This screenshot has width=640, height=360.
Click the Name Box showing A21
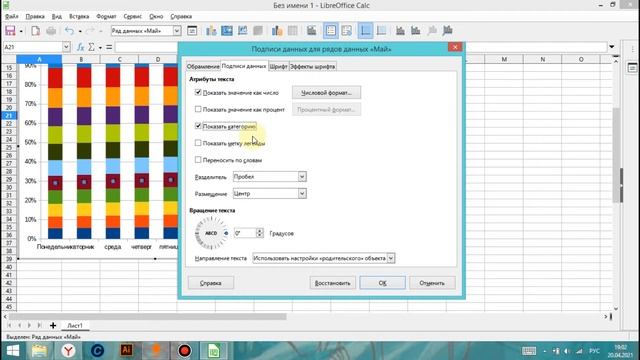[x=33, y=47]
